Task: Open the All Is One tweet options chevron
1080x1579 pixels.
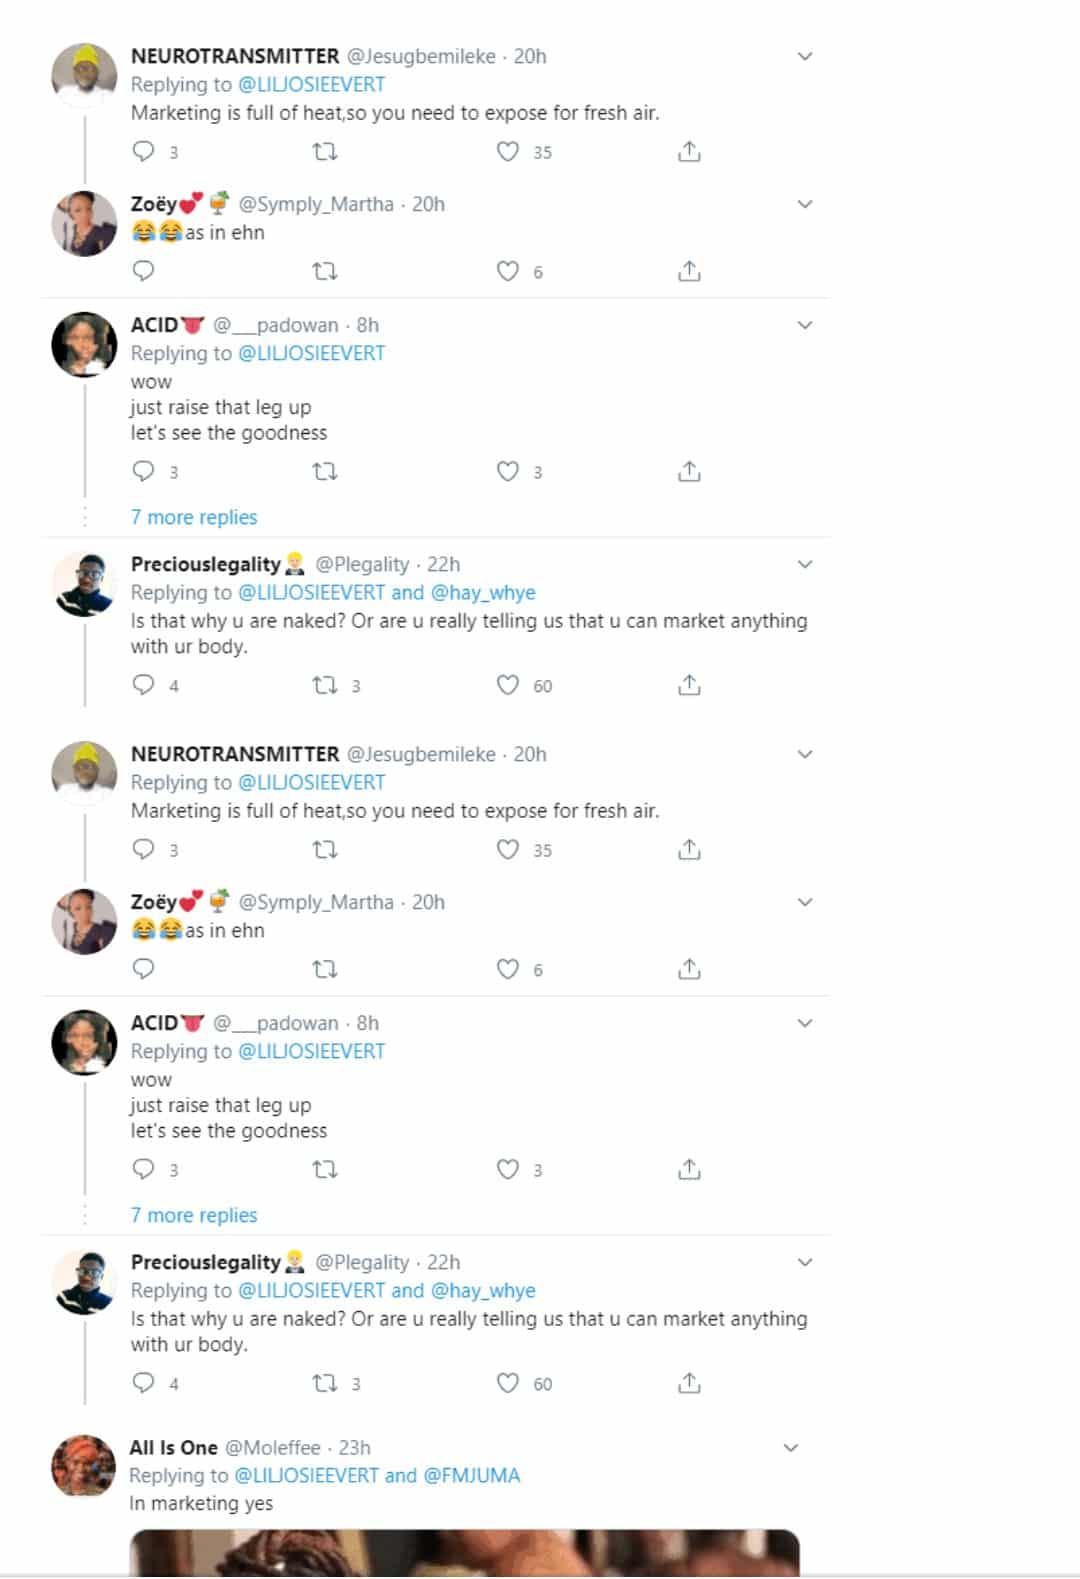Action: point(791,1448)
